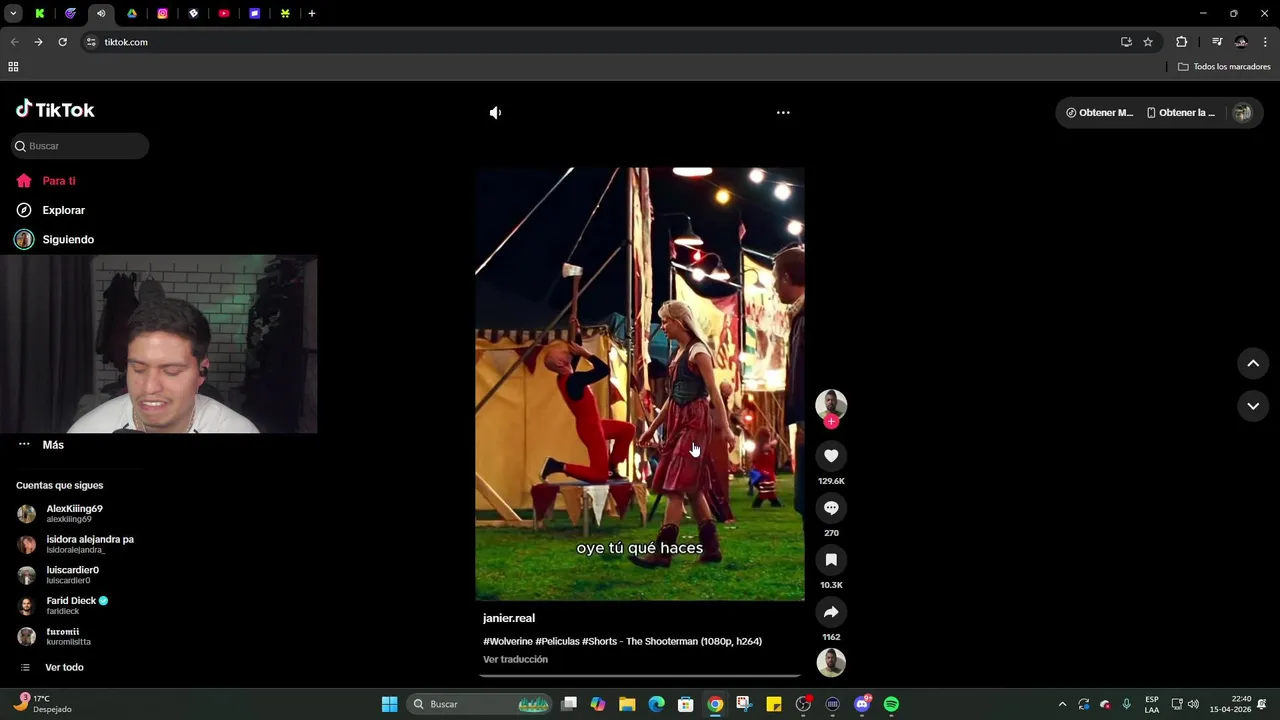Open taskbar volume speaker icon
The image size is (1280, 720).
pyautogui.click(x=1193, y=704)
